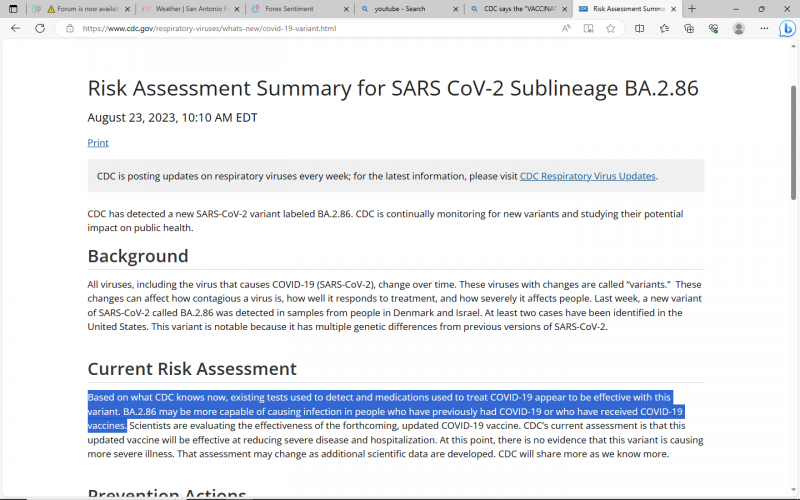Open CDC Respiratory Virus Updates link
This screenshot has width=800, height=500.
[x=587, y=176]
